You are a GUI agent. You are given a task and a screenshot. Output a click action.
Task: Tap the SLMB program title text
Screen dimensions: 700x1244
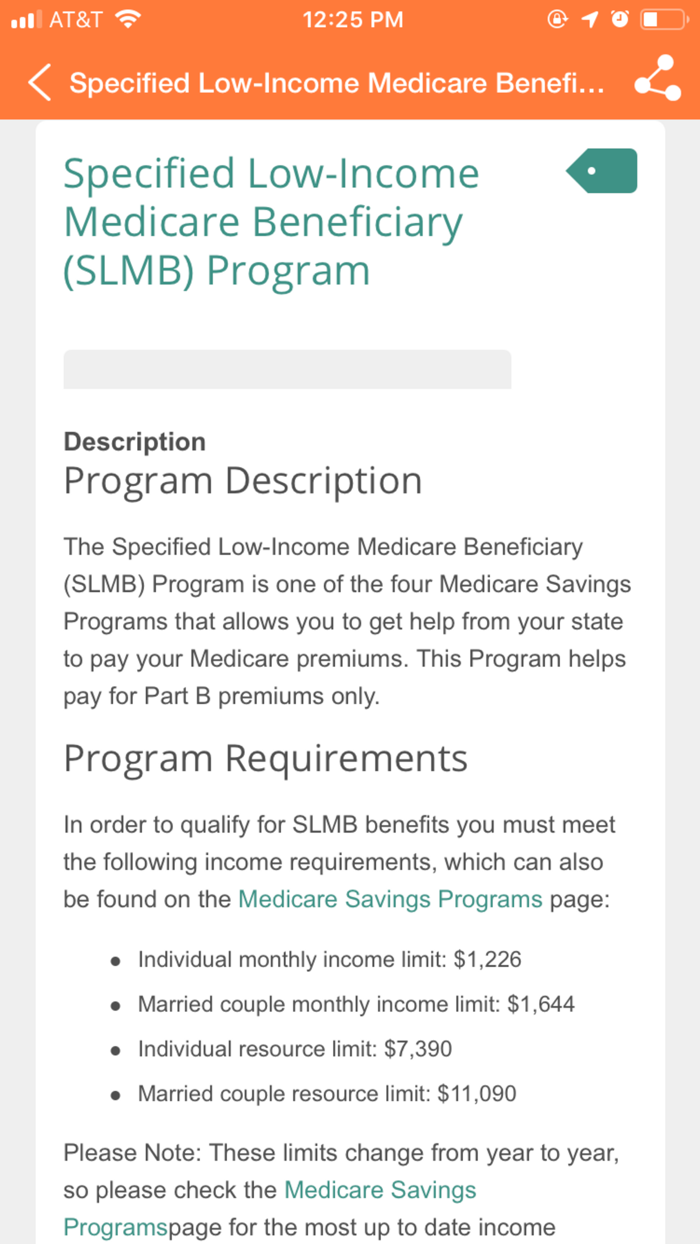(x=271, y=221)
